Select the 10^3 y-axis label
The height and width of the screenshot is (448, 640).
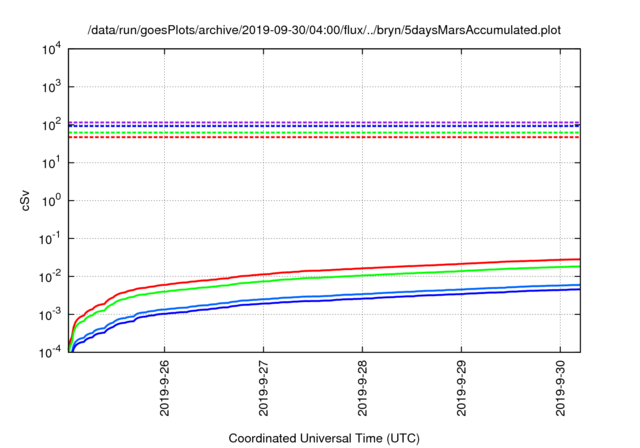tap(52, 87)
